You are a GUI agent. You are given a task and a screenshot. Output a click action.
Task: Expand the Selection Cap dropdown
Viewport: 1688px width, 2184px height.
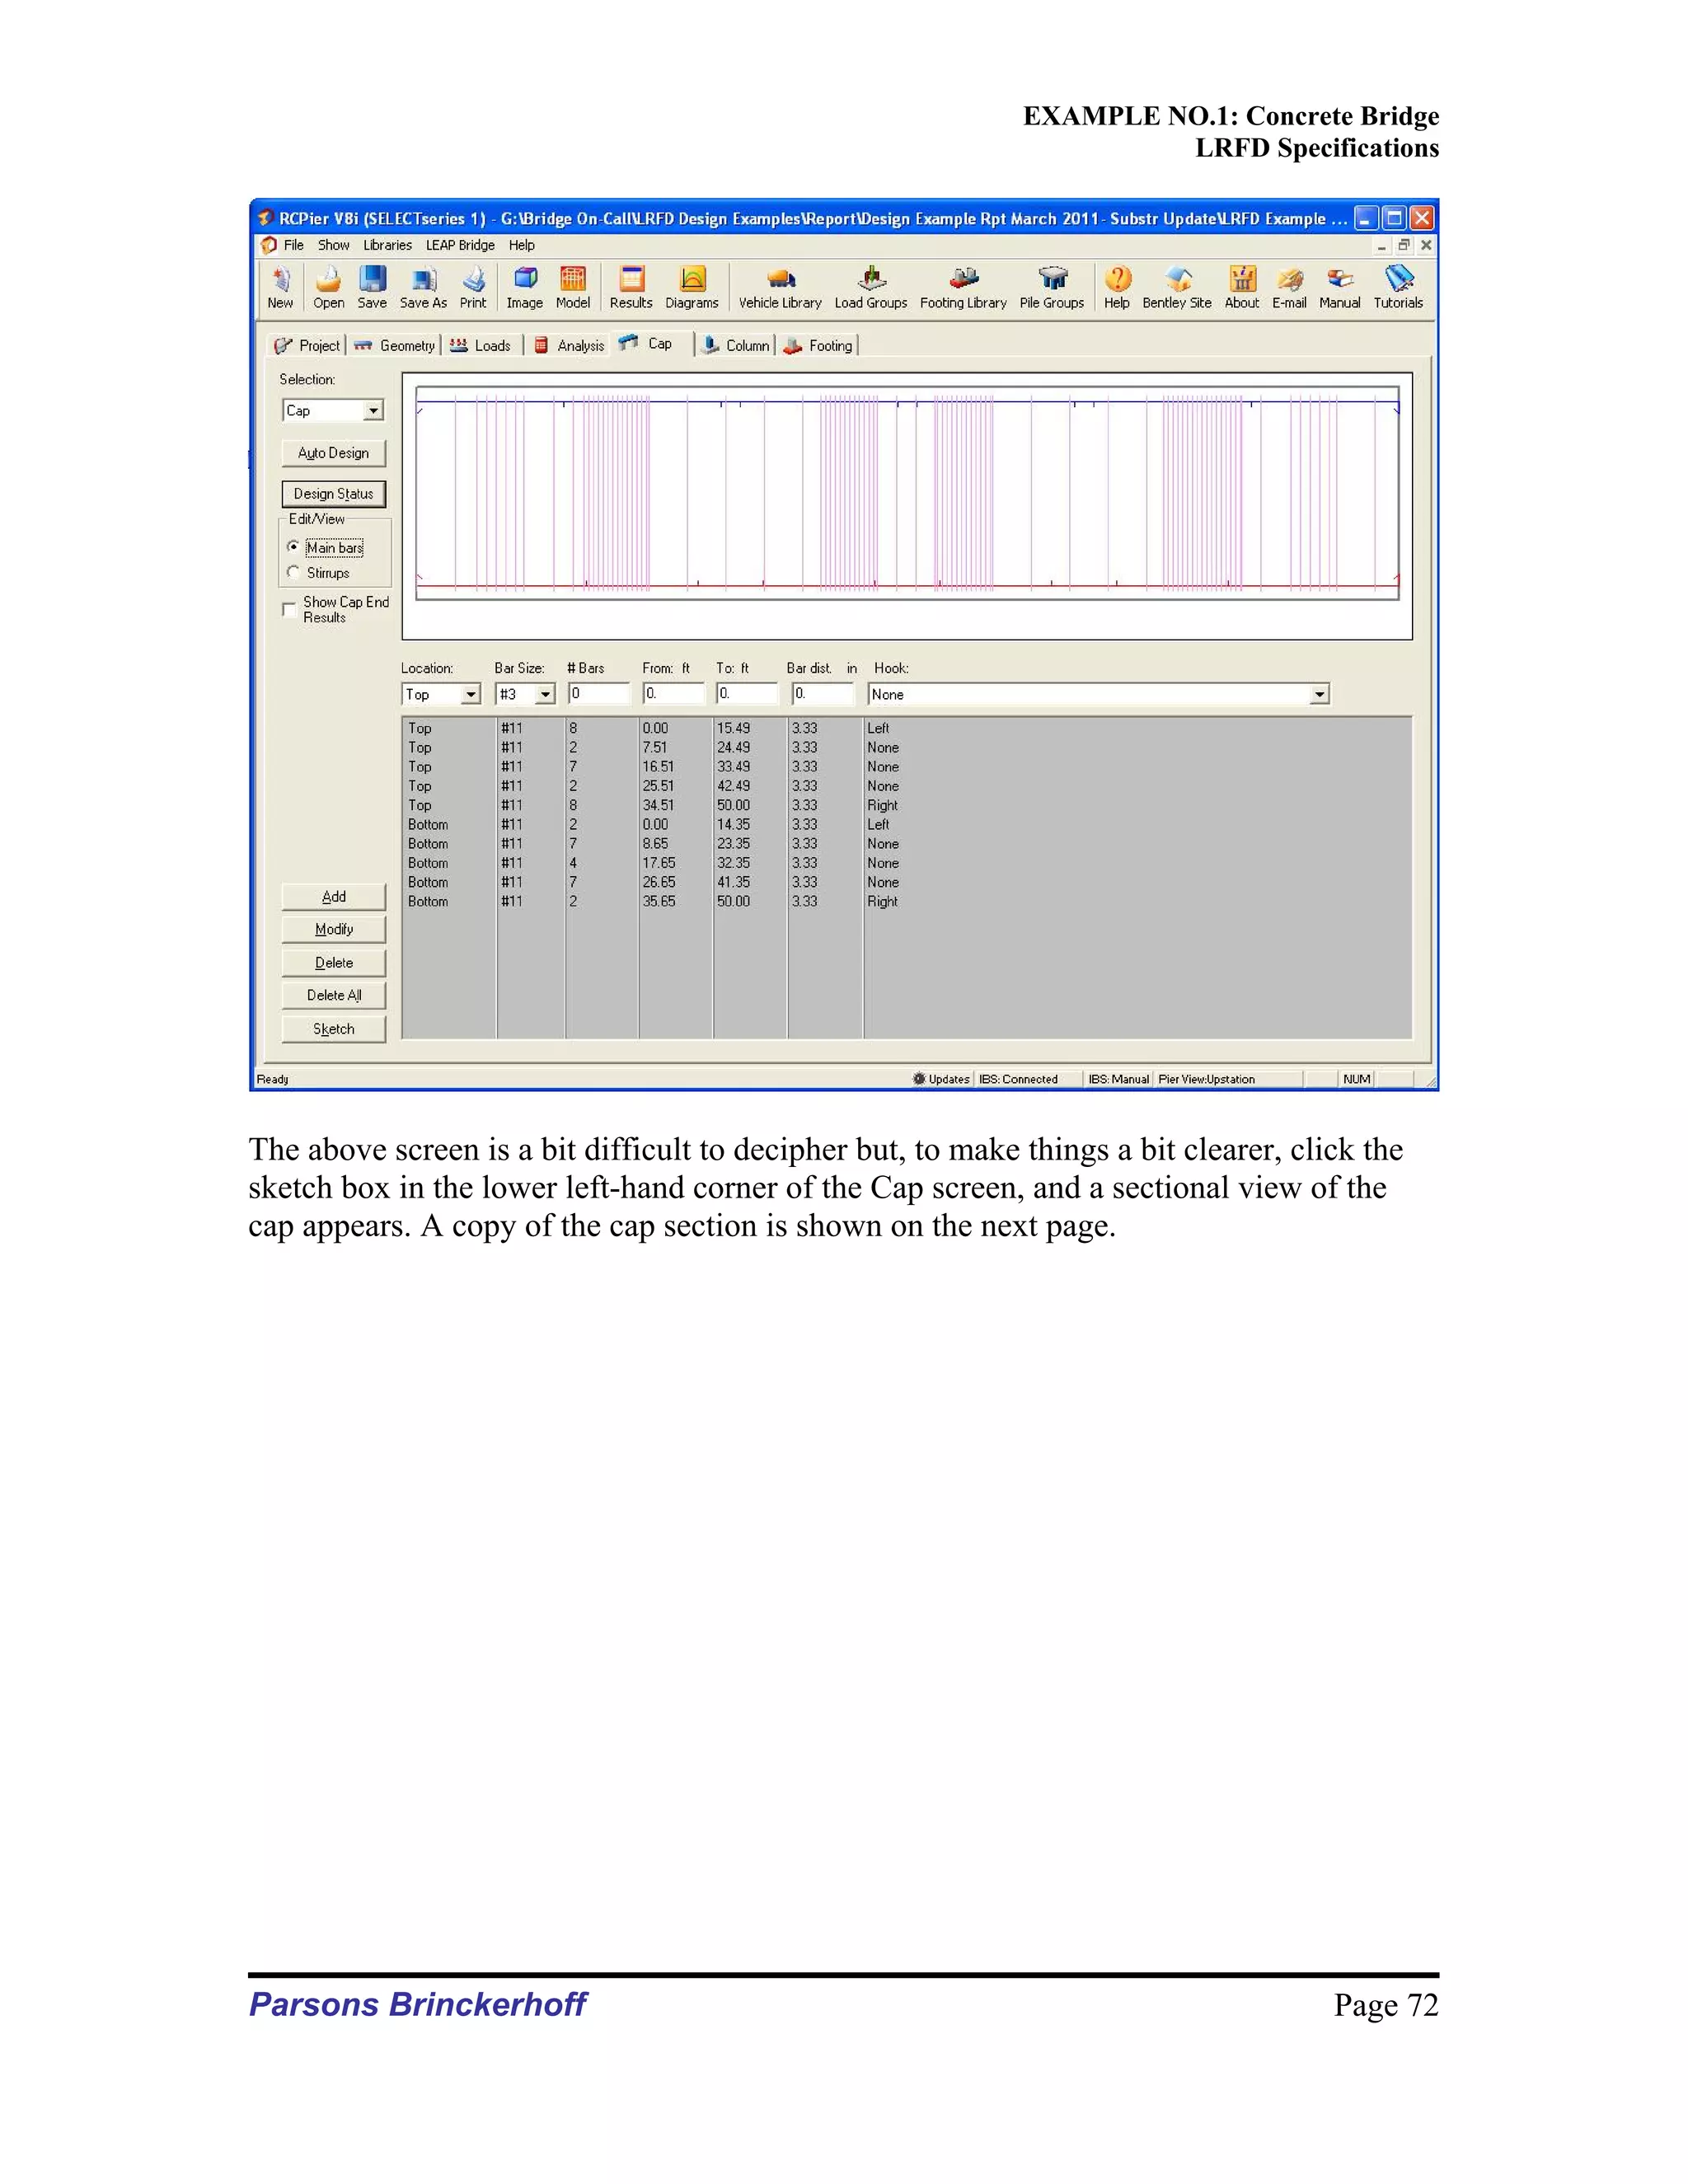[x=373, y=411]
